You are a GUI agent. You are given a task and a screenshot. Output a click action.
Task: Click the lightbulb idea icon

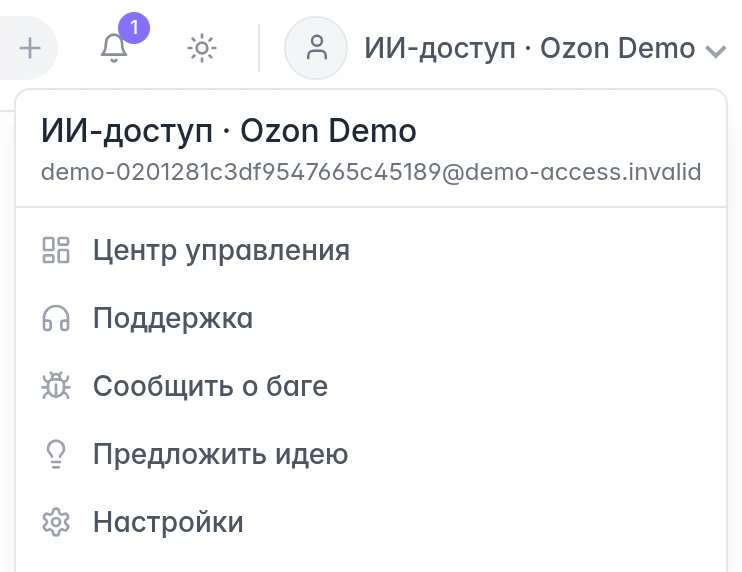[56, 454]
